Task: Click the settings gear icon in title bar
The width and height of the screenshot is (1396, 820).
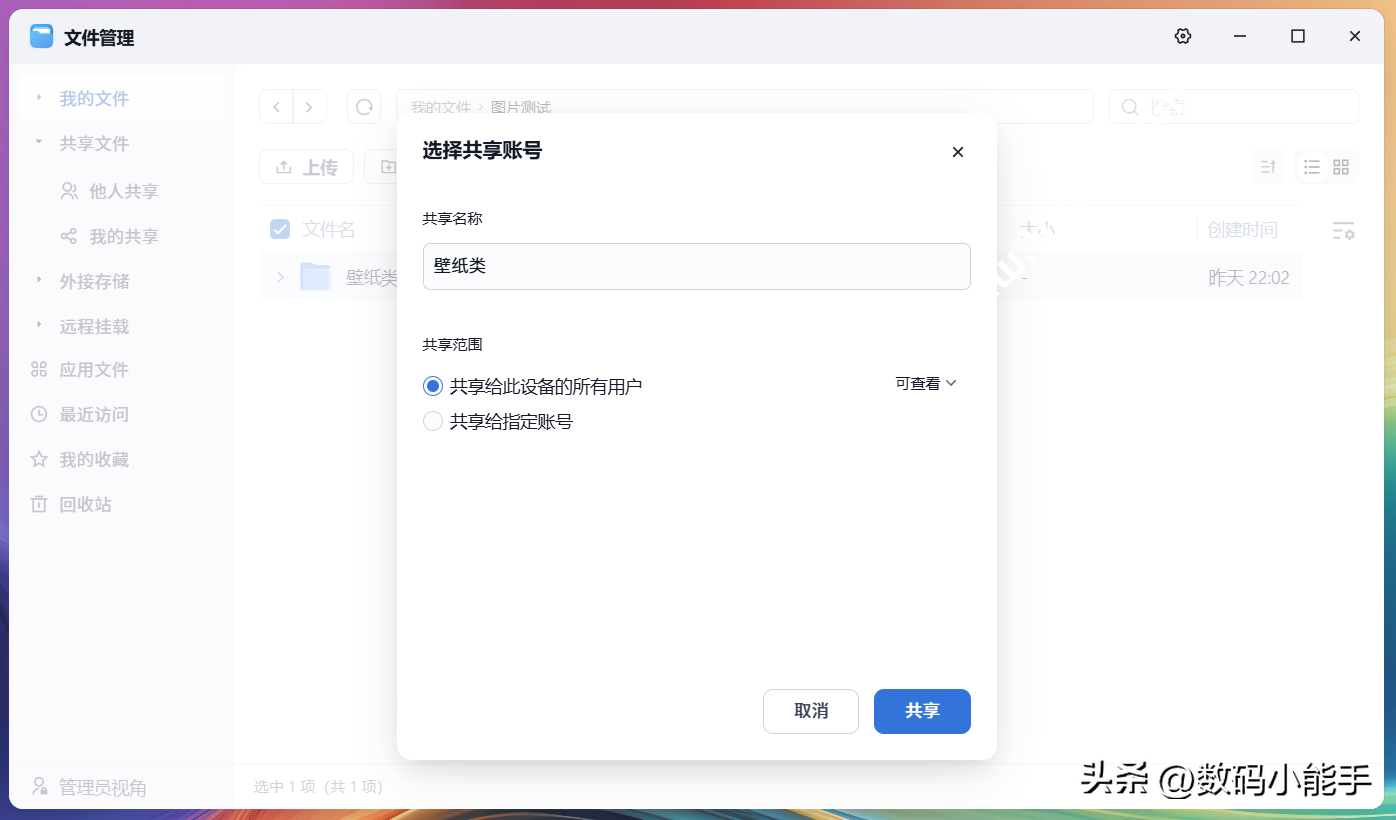Action: coord(1183,36)
